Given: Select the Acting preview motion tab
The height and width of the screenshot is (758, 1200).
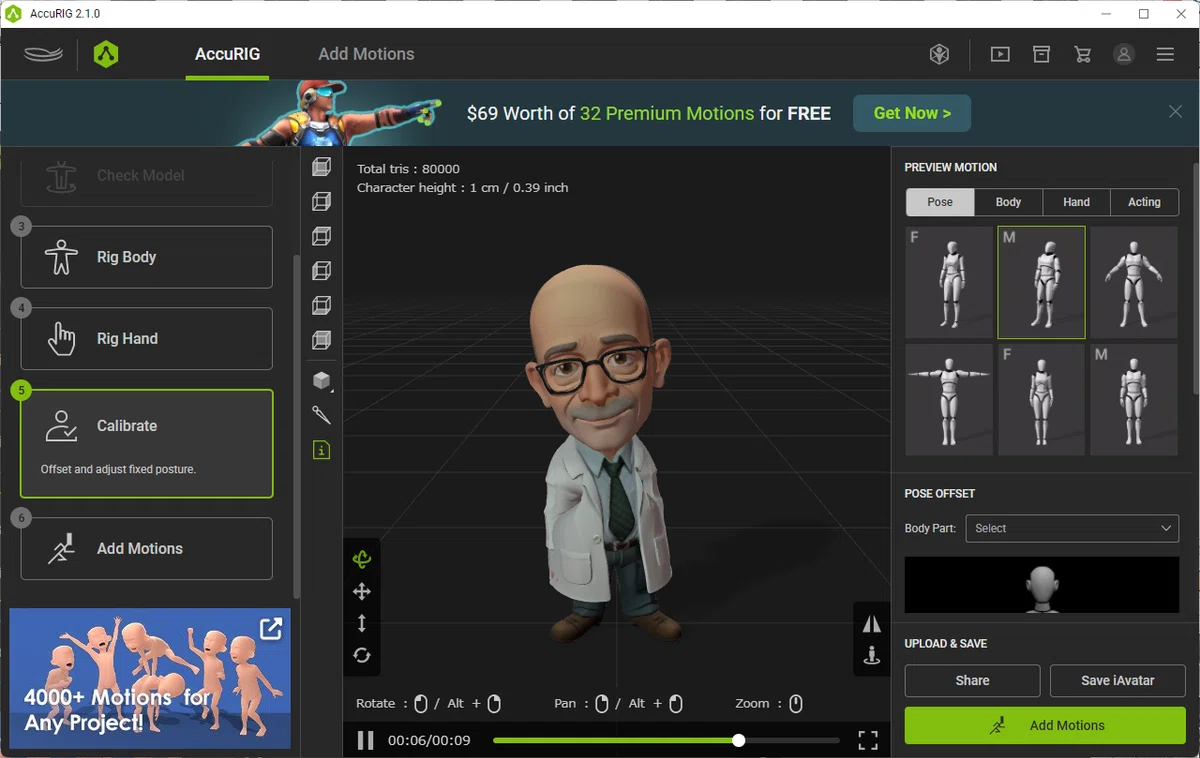Looking at the screenshot, I should coord(1144,202).
